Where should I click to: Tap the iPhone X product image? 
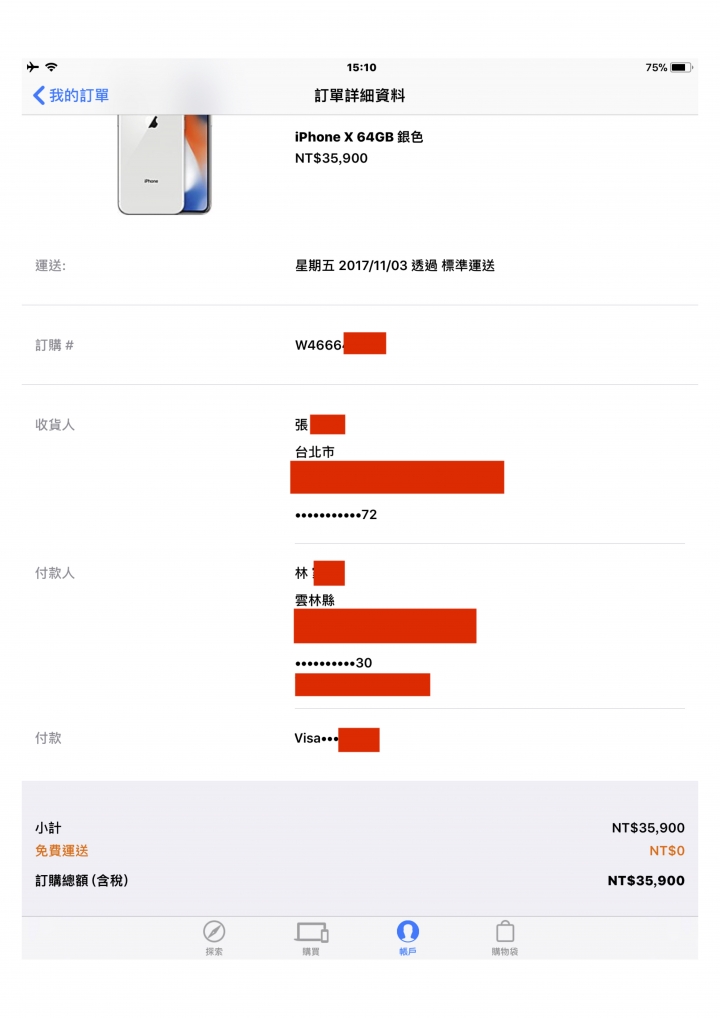(x=164, y=164)
